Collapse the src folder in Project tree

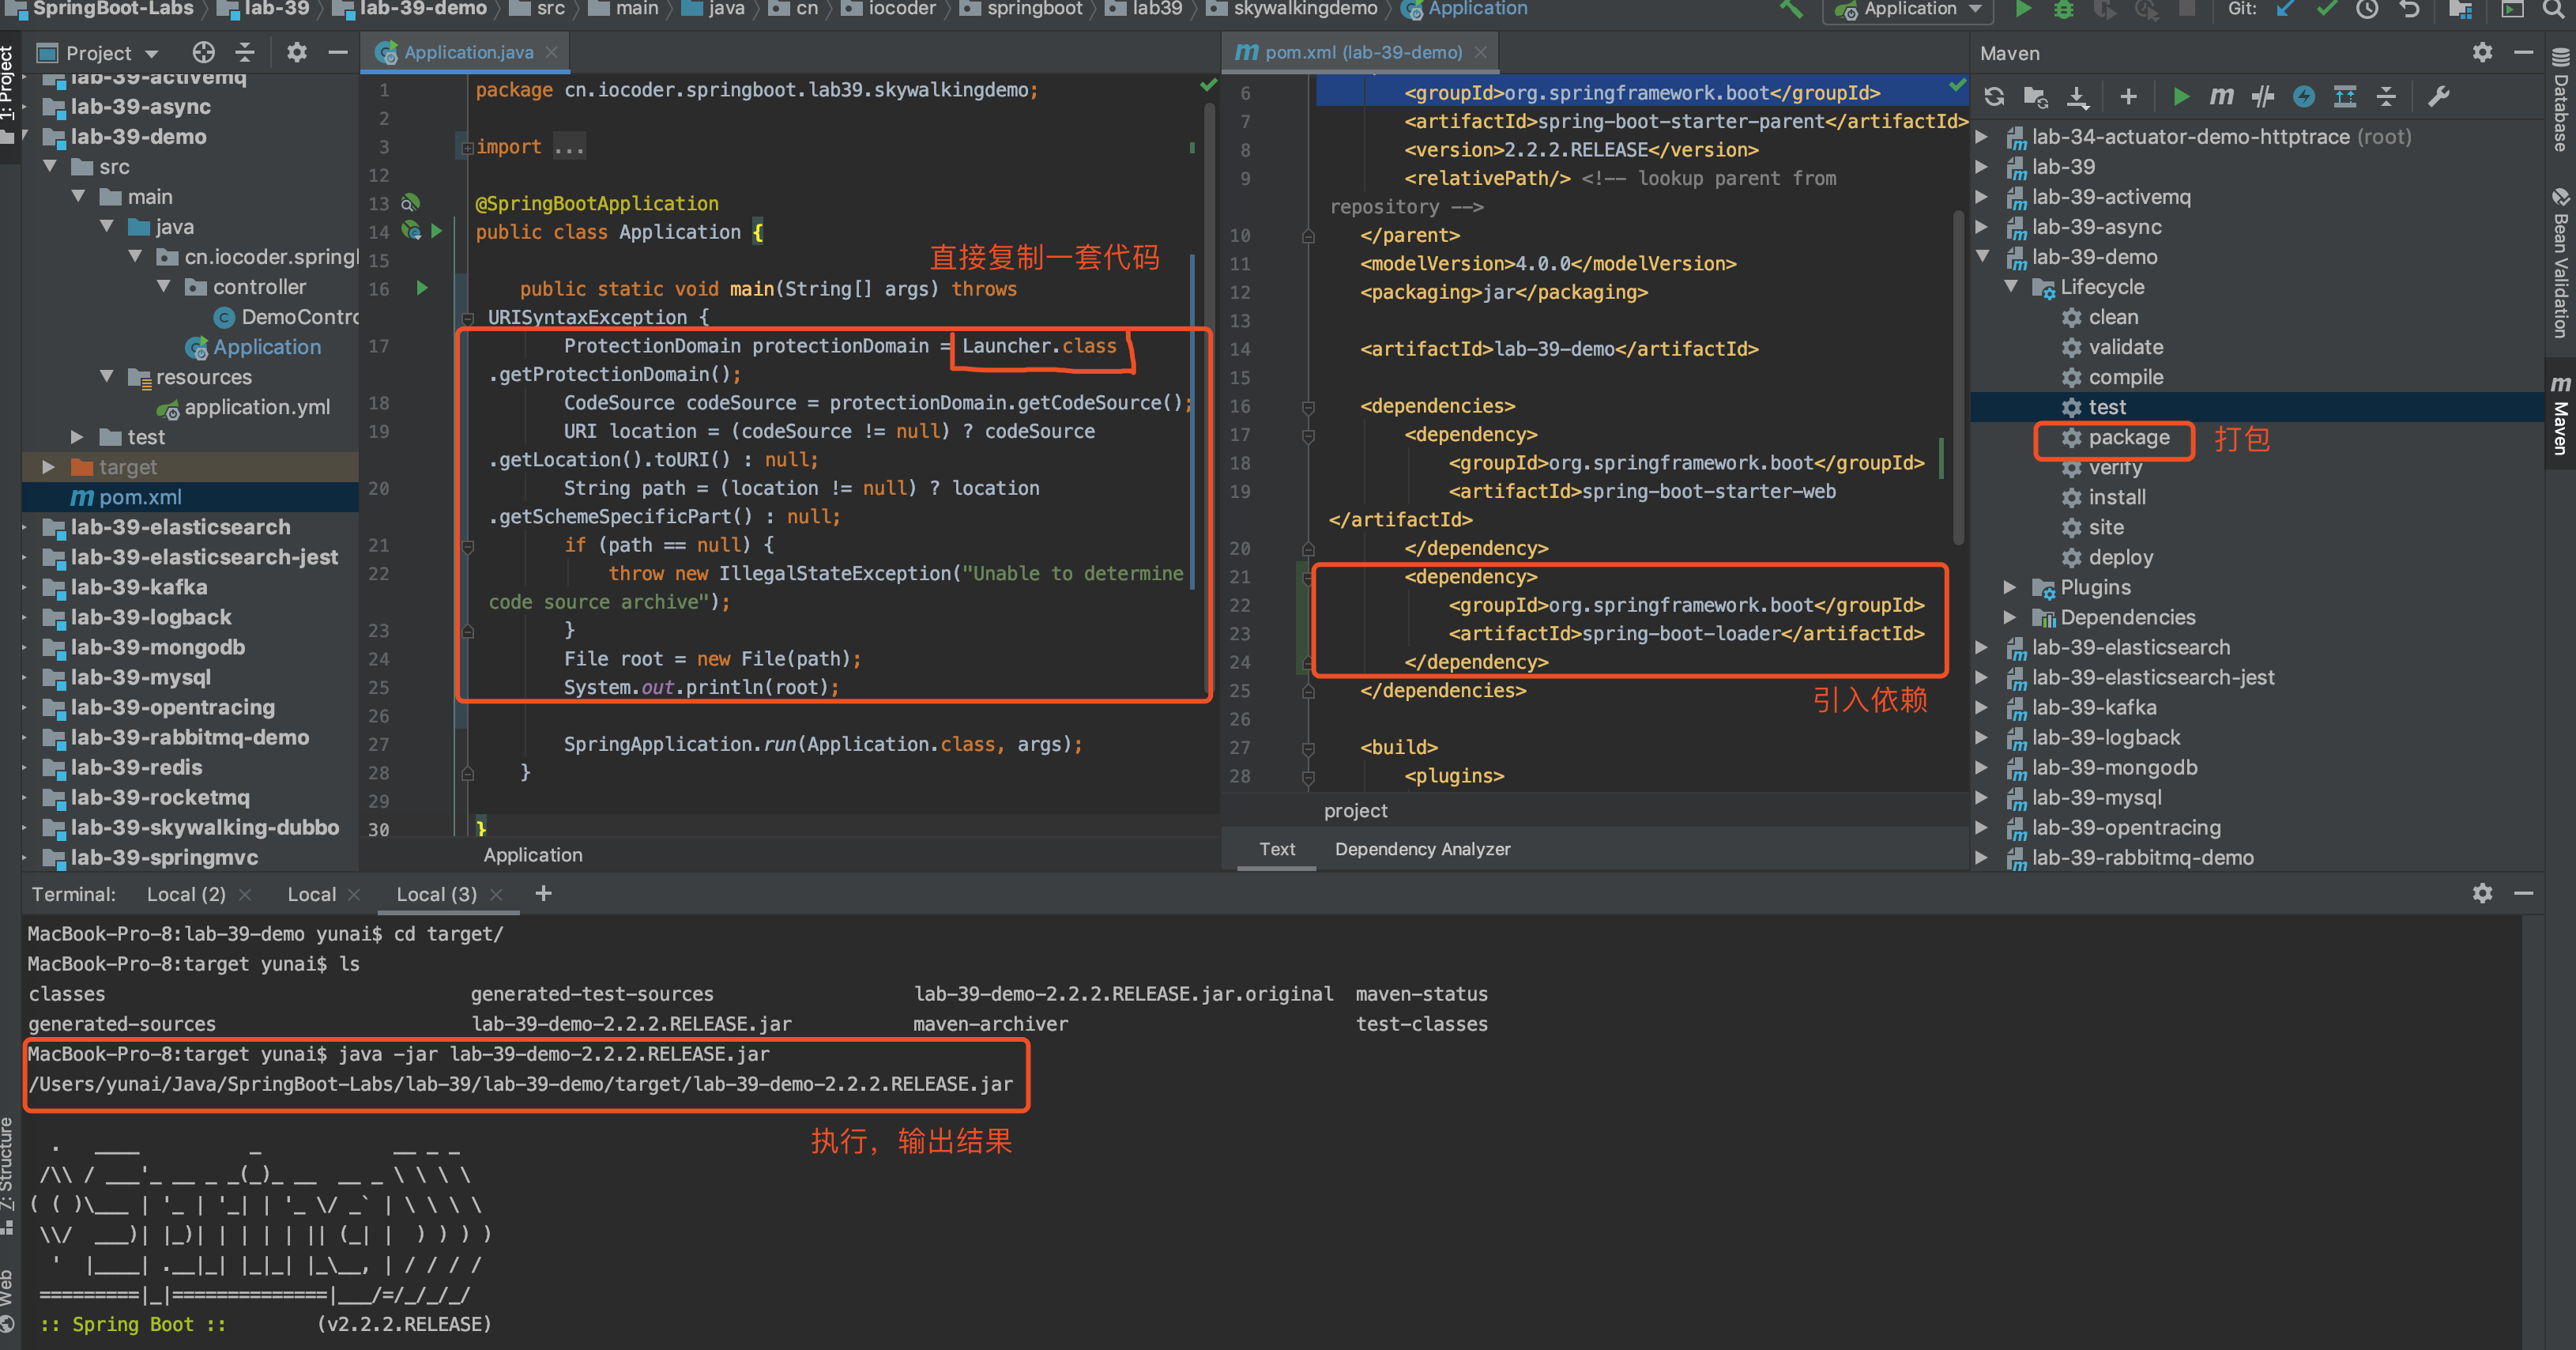click(50, 167)
